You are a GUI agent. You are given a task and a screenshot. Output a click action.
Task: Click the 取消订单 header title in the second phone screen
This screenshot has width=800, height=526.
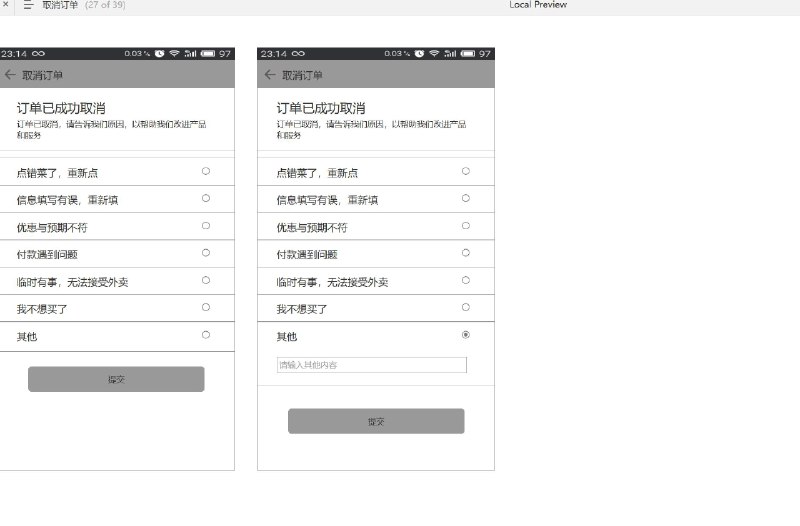click(303, 76)
